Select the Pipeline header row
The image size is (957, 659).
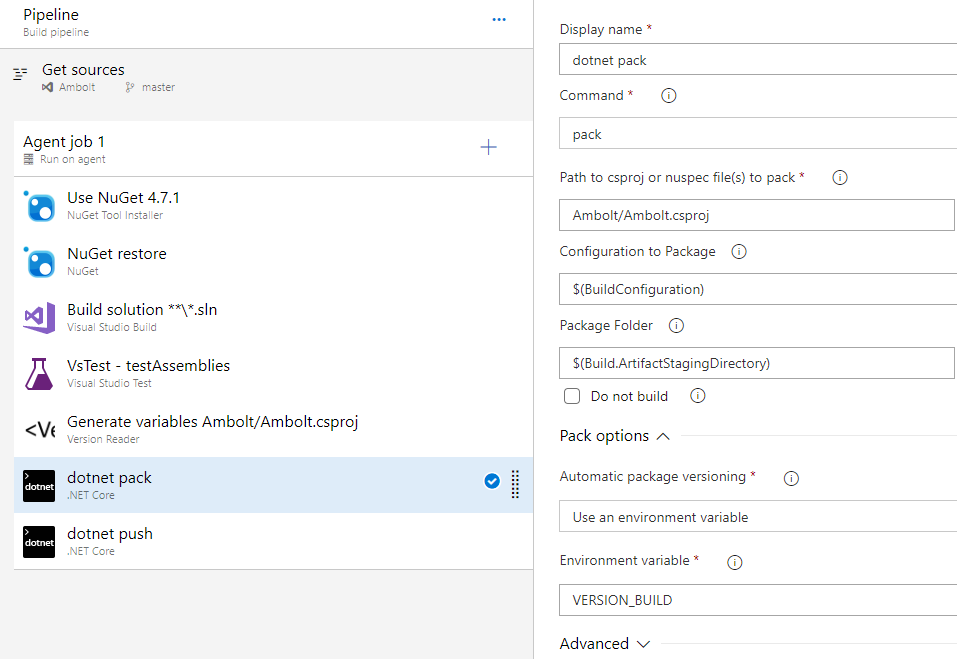tap(267, 23)
